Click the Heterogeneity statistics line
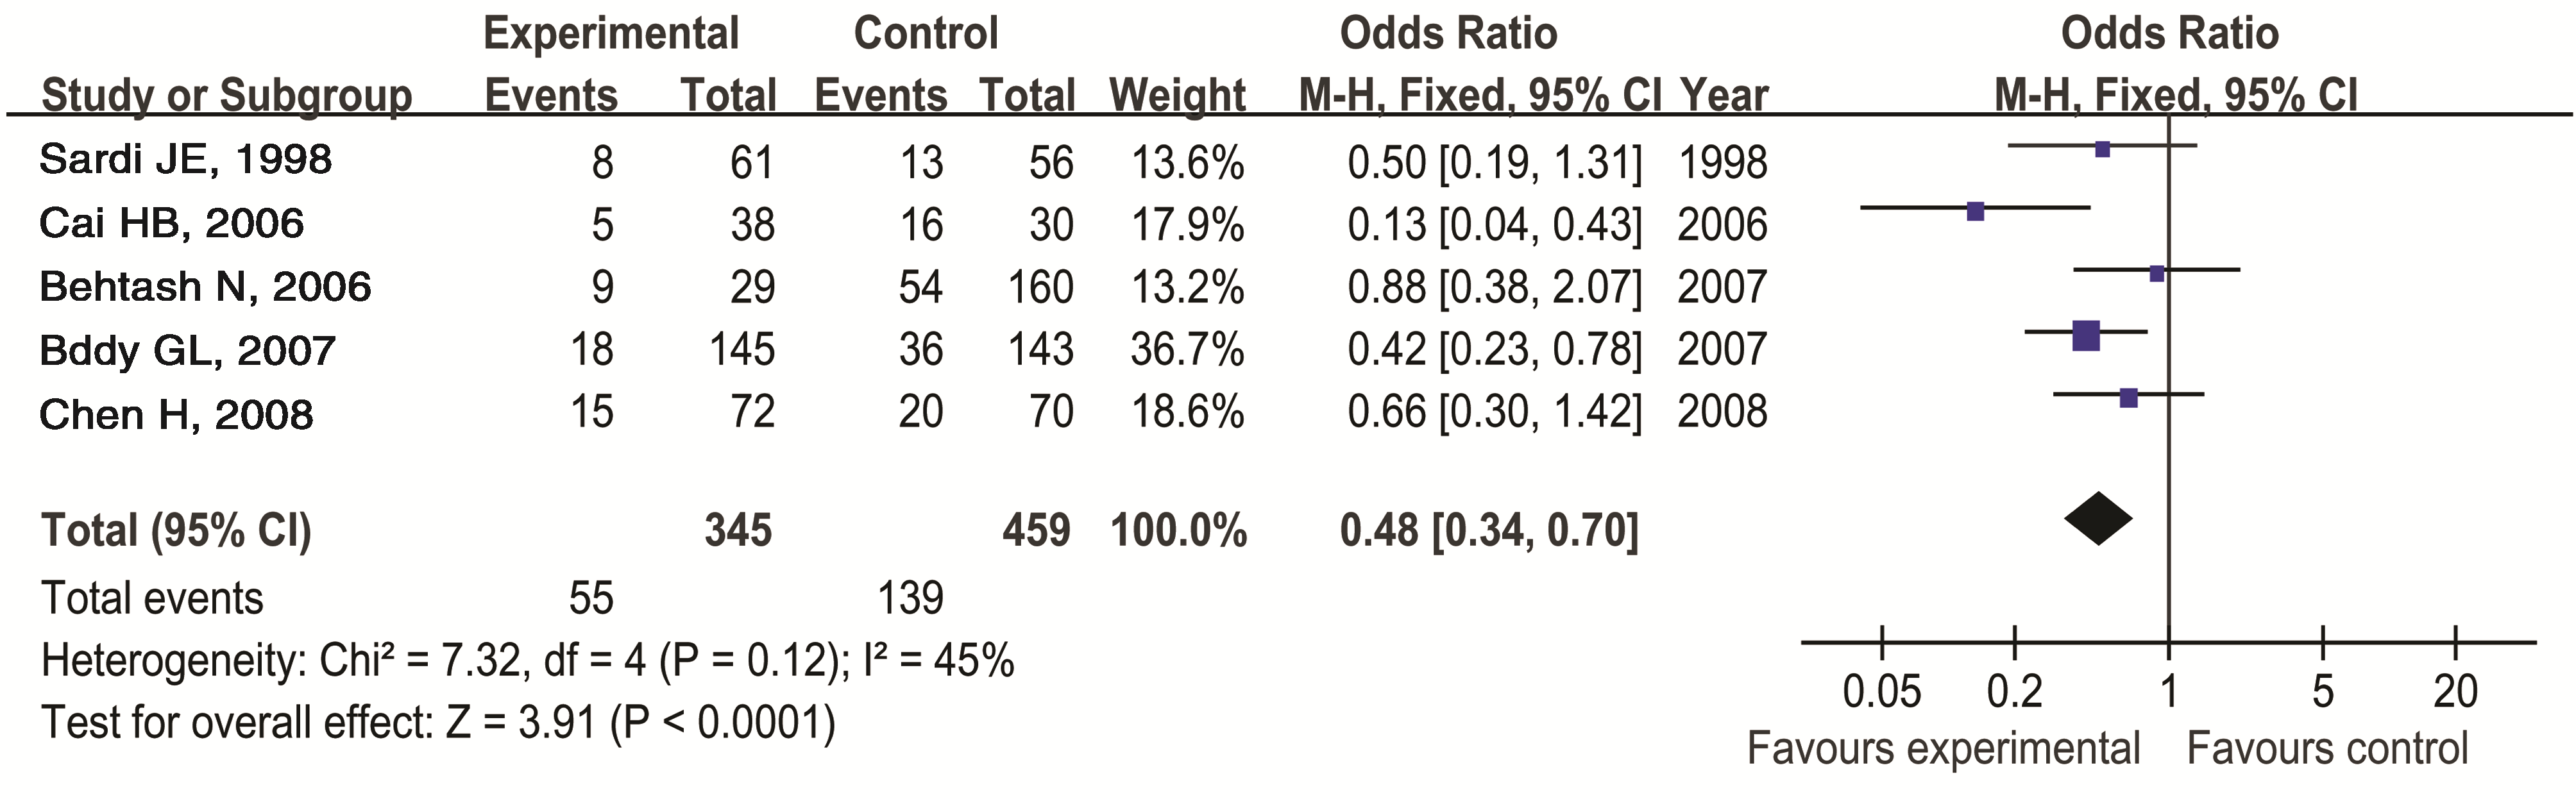Screen dimensions: 2576x799 click(x=527, y=661)
